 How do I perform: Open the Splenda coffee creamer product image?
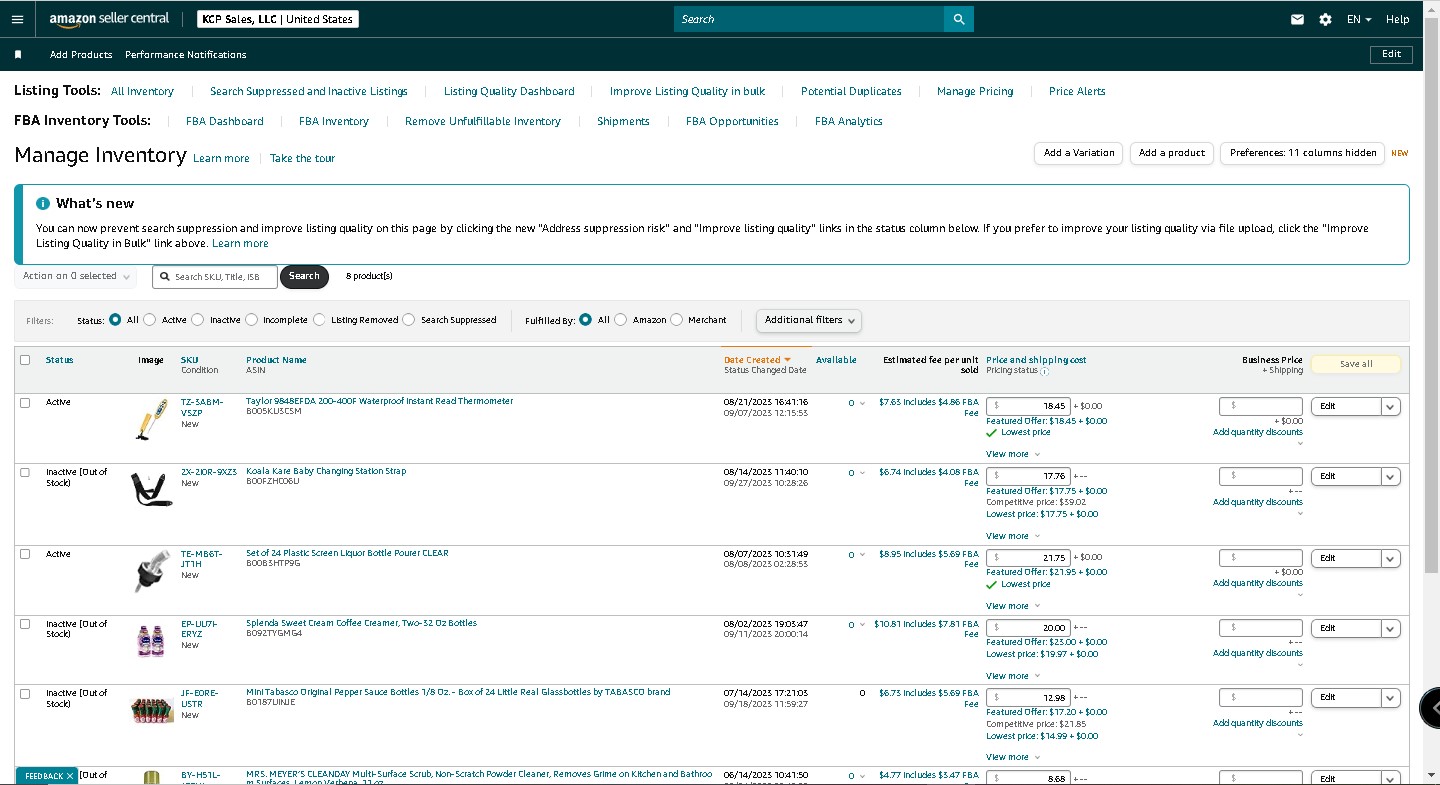[x=151, y=640]
